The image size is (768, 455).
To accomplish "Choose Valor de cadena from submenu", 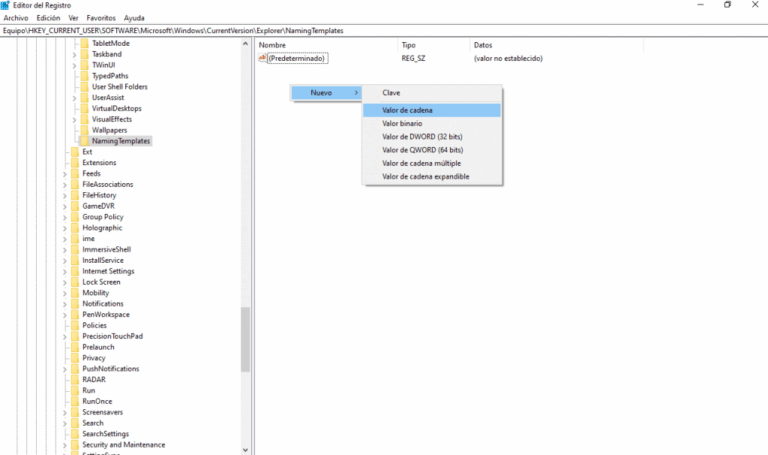I will [407, 110].
